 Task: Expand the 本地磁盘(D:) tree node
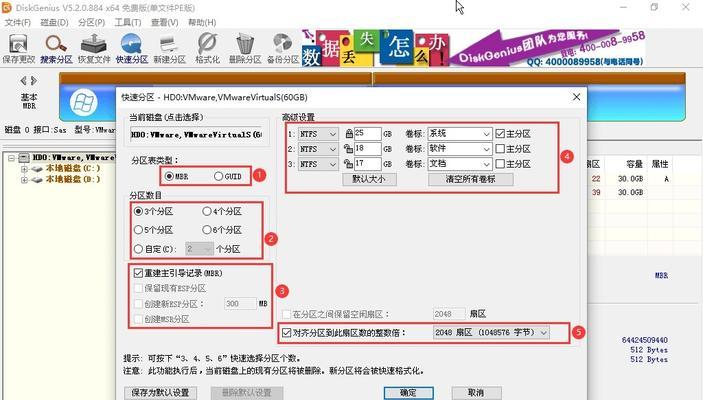24,180
